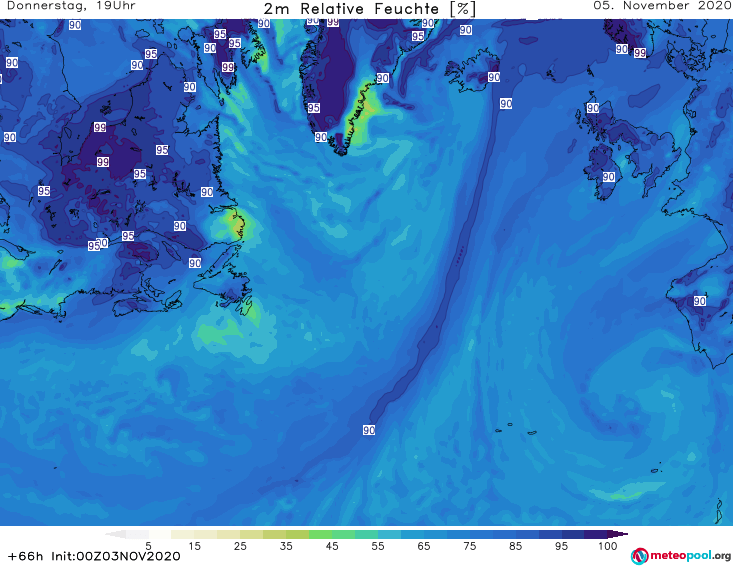
Task: Click the '65' tick on the color scale
Action: pos(424,546)
